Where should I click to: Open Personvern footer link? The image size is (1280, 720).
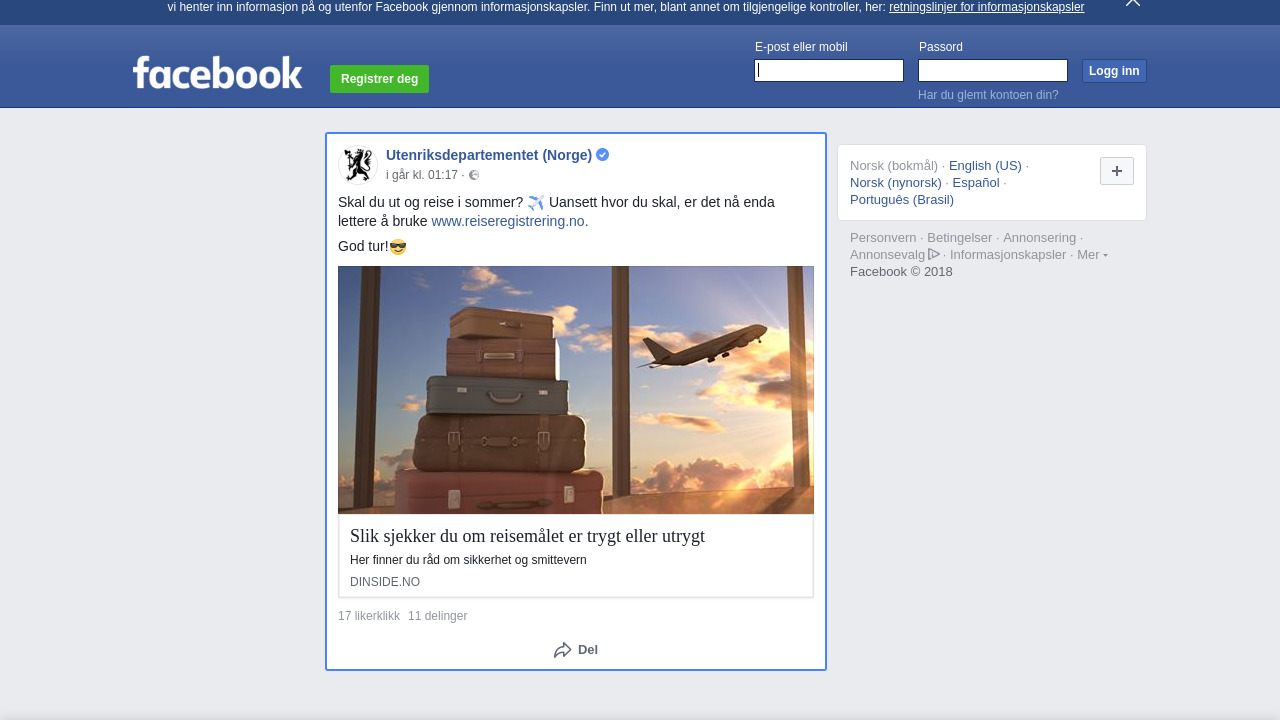[x=883, y=238]
